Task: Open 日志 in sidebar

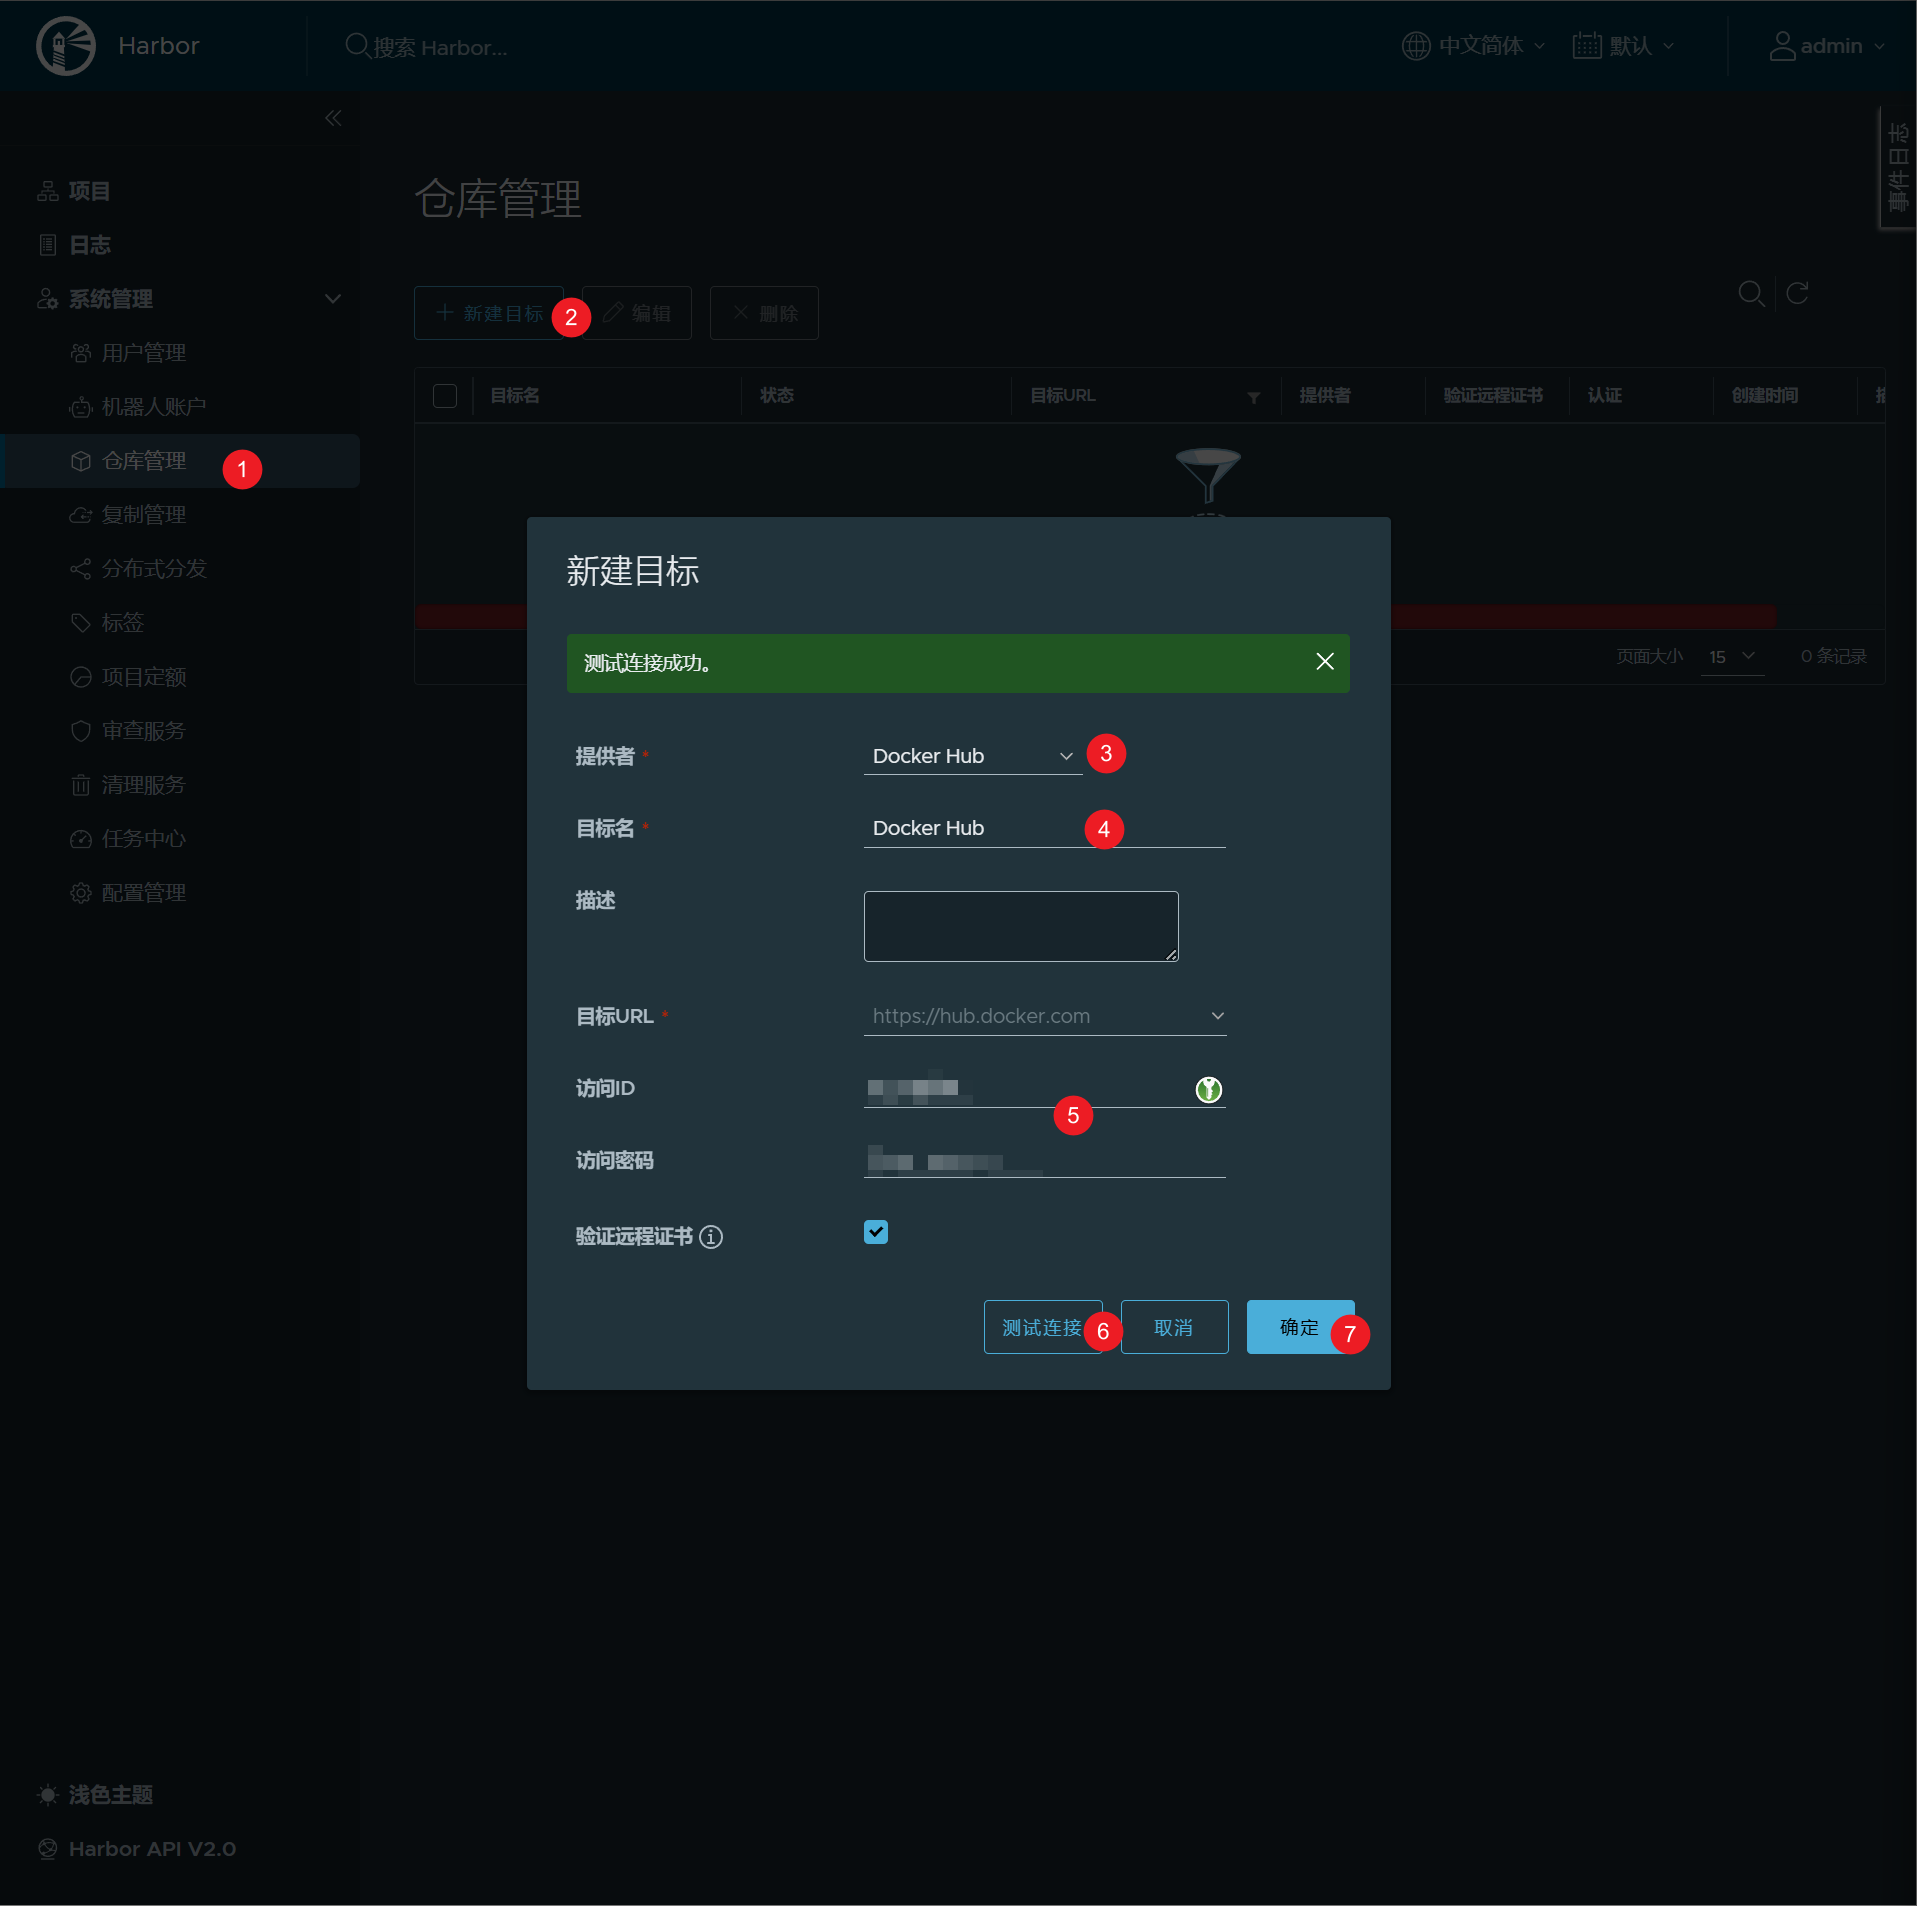Action: coord(90,245)
